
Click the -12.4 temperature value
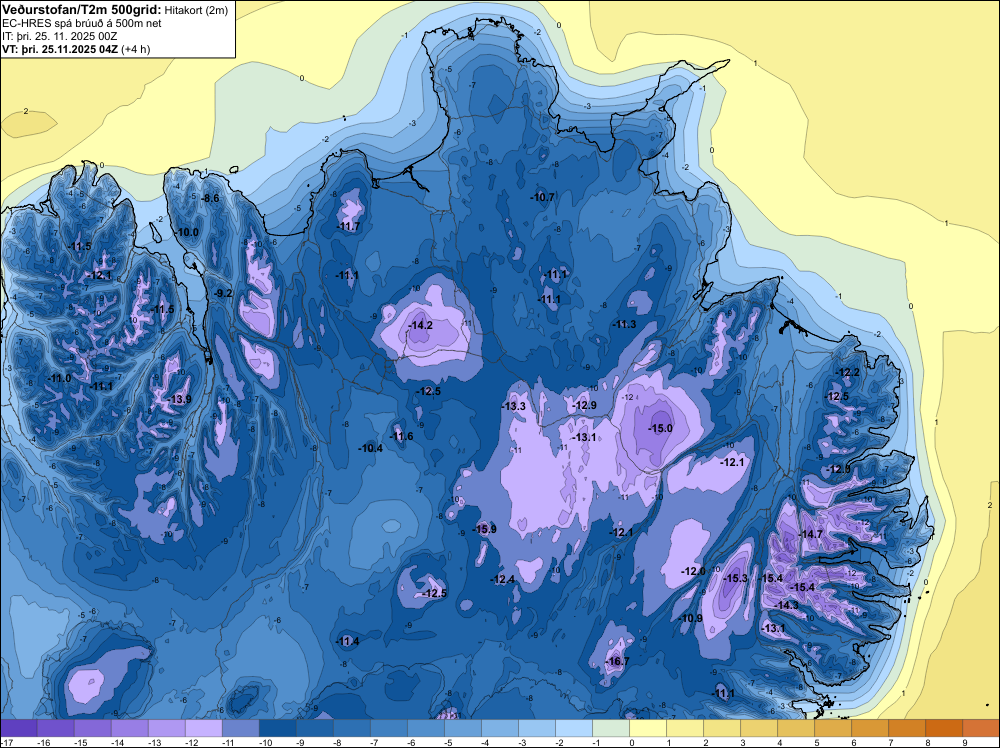(x=503, y=579)
